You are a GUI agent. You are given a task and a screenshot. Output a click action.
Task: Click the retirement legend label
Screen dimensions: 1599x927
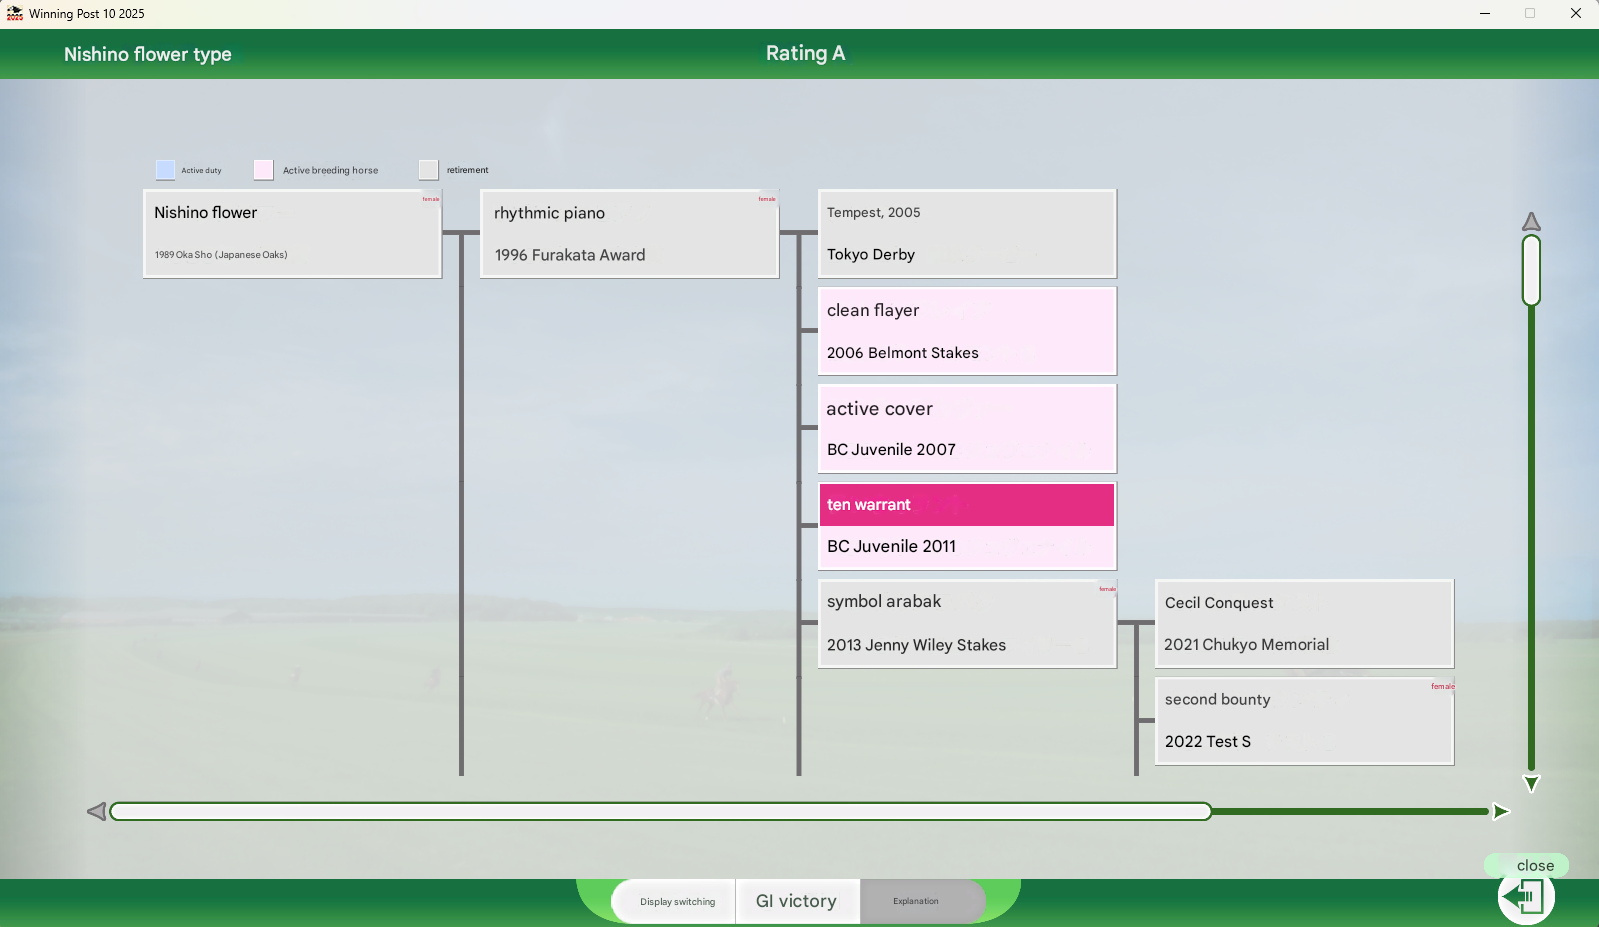point(467,170)
